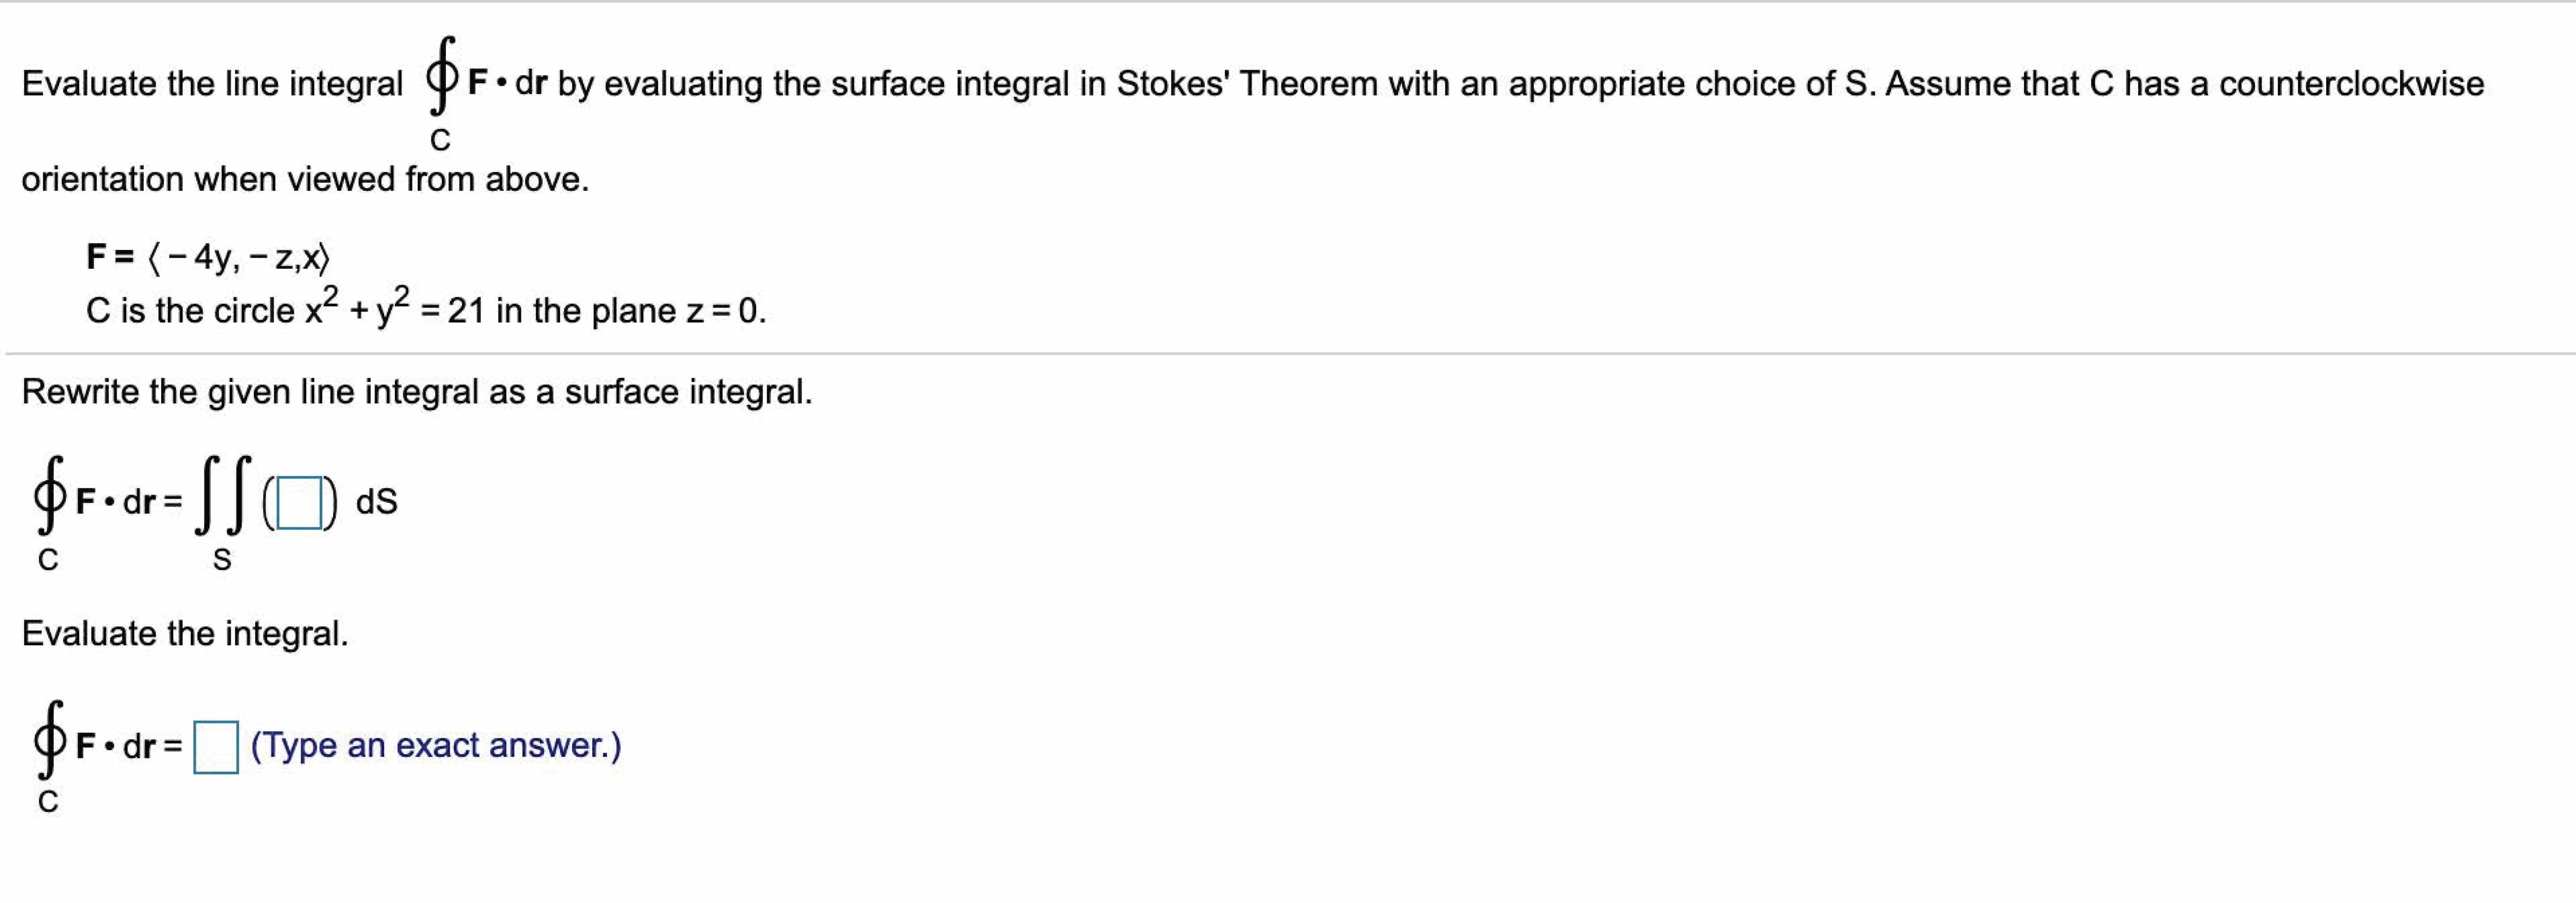Click the "Evaluate the integral." instruction text
Screen dimensions: 2576x903
[185, 634]
